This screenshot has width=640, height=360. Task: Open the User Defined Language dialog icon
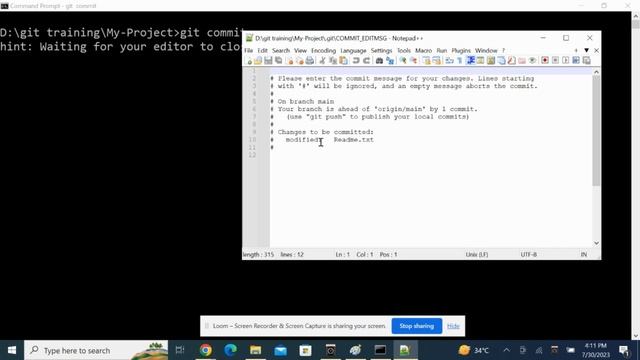click(x=480, y=61)
